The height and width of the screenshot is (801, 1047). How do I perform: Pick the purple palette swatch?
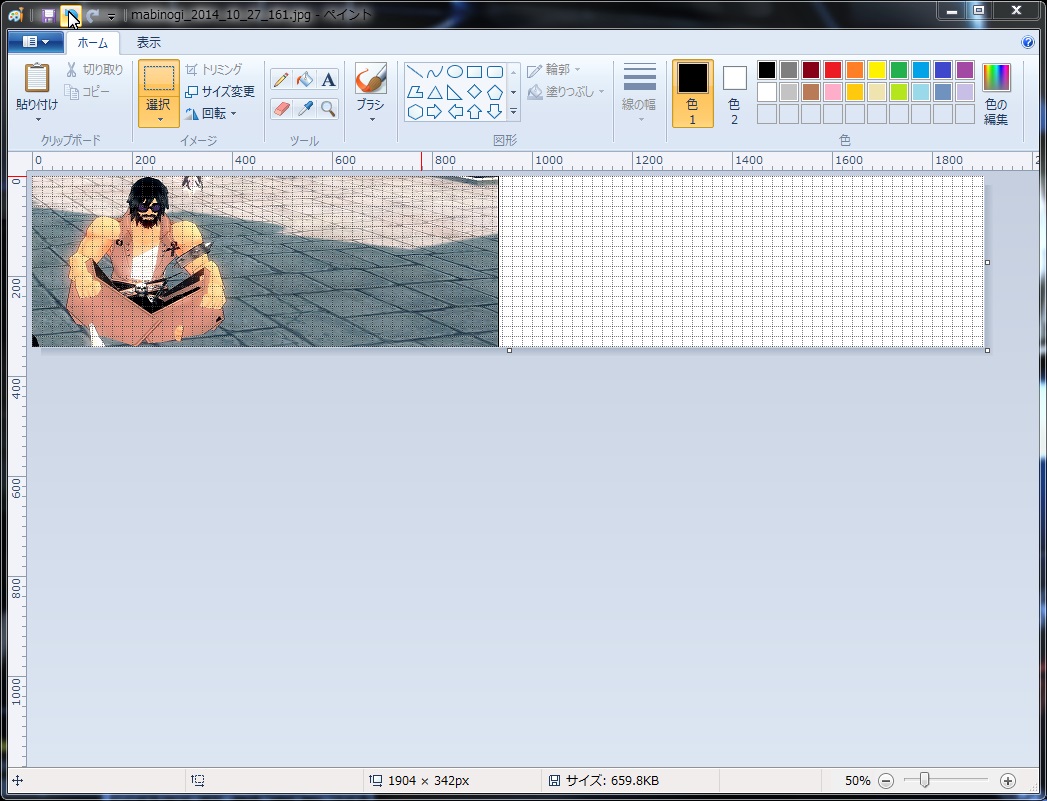tap(965, 69)
